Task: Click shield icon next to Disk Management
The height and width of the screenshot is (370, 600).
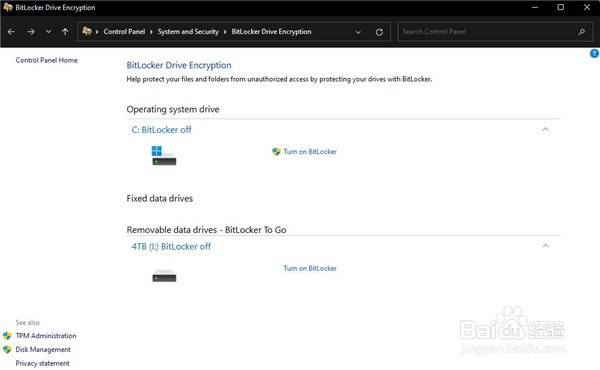Action: click(x=7, y=350)
